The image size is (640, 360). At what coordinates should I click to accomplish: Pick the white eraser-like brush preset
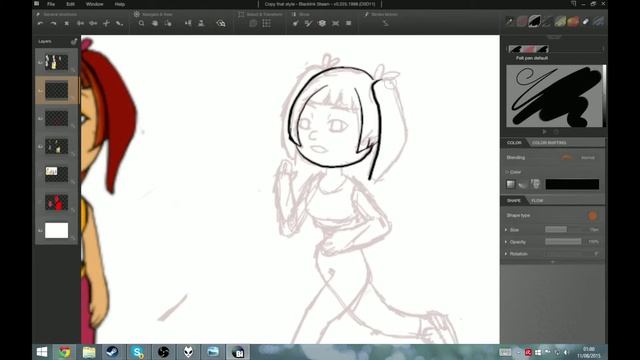click(x=586, y=21)
